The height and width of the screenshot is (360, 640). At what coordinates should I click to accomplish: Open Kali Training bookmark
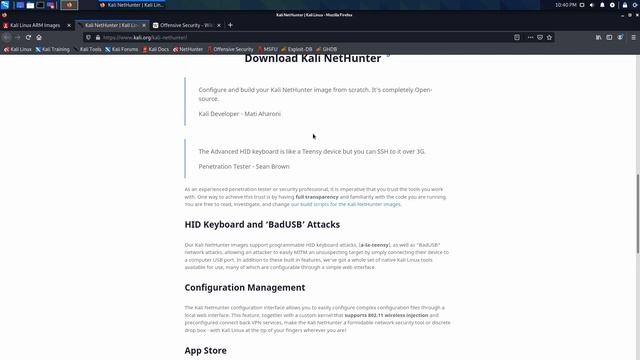(52, 49)
